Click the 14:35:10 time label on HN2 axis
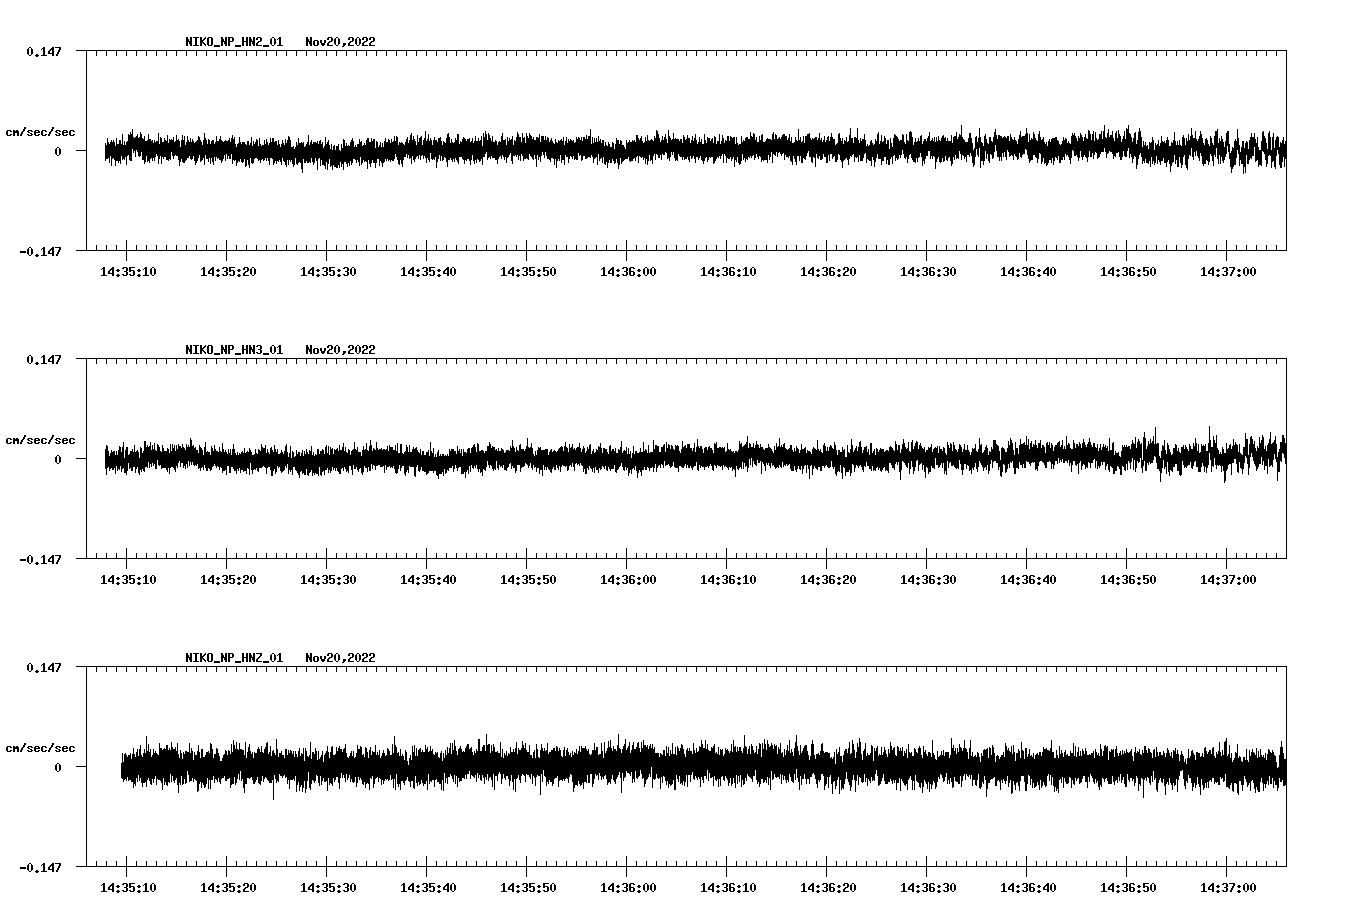This screenshot has height=924, width=1358. 128,272
